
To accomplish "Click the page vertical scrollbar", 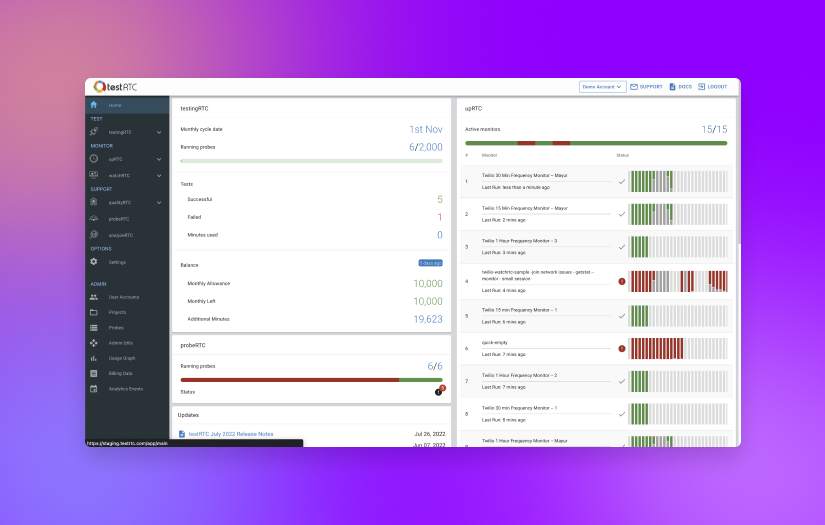I will click(738, 171).
